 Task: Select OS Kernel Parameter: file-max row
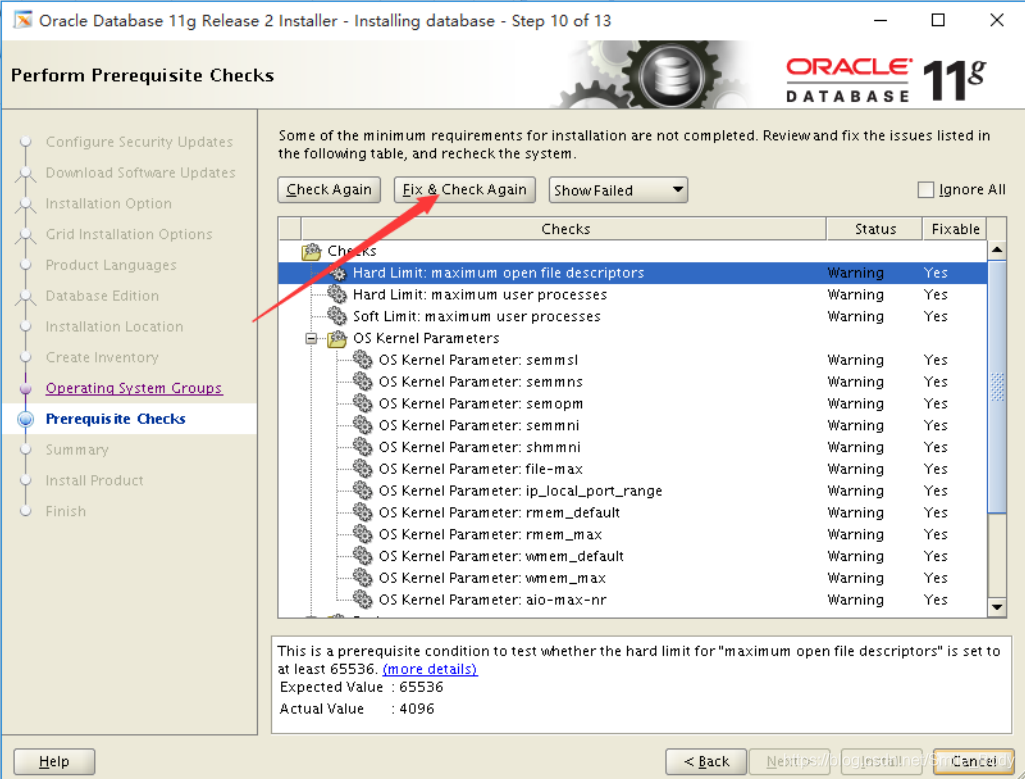coord(633,469)
